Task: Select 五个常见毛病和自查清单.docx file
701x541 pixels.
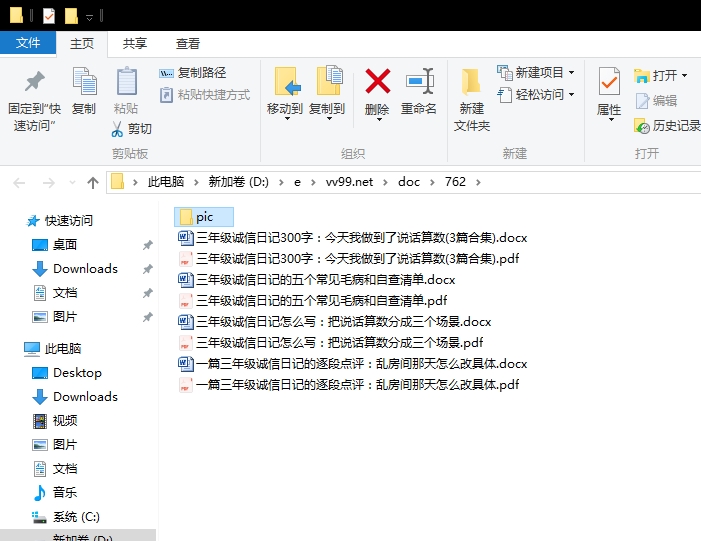Action: tap(316, 279)
